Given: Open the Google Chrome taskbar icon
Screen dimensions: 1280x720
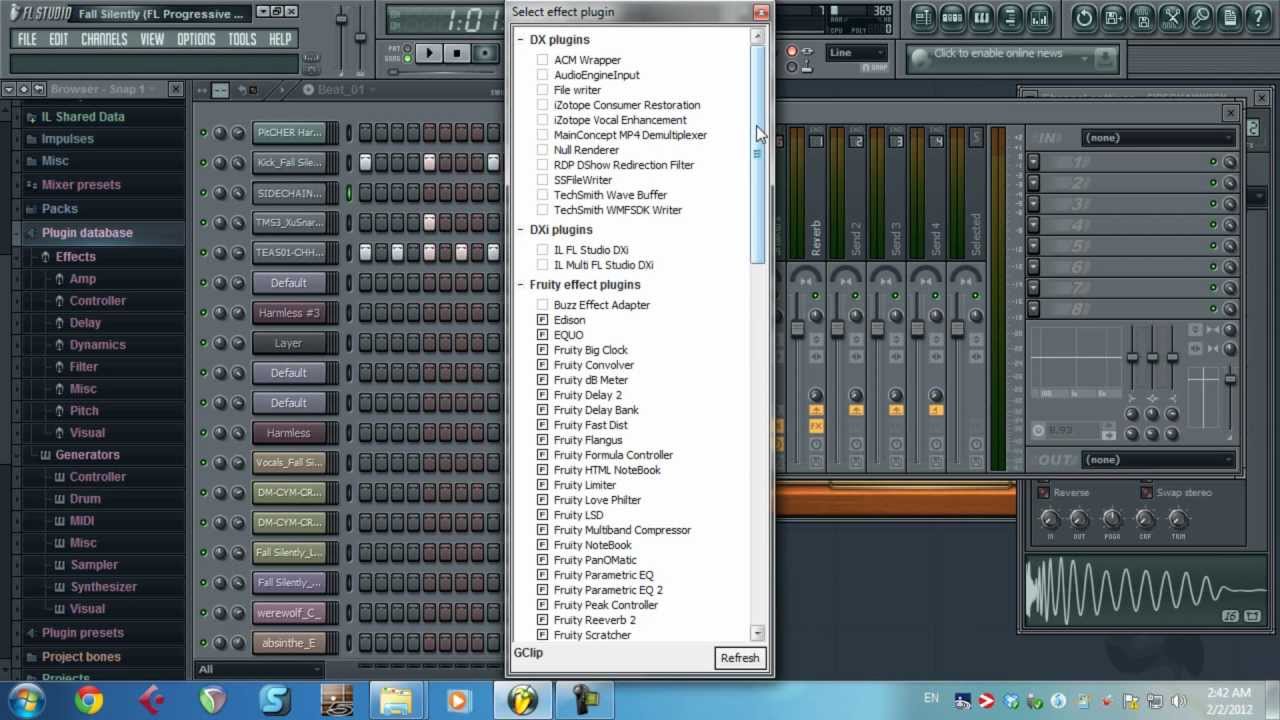Looking at the screenshot, I should (x=89, y=700).
